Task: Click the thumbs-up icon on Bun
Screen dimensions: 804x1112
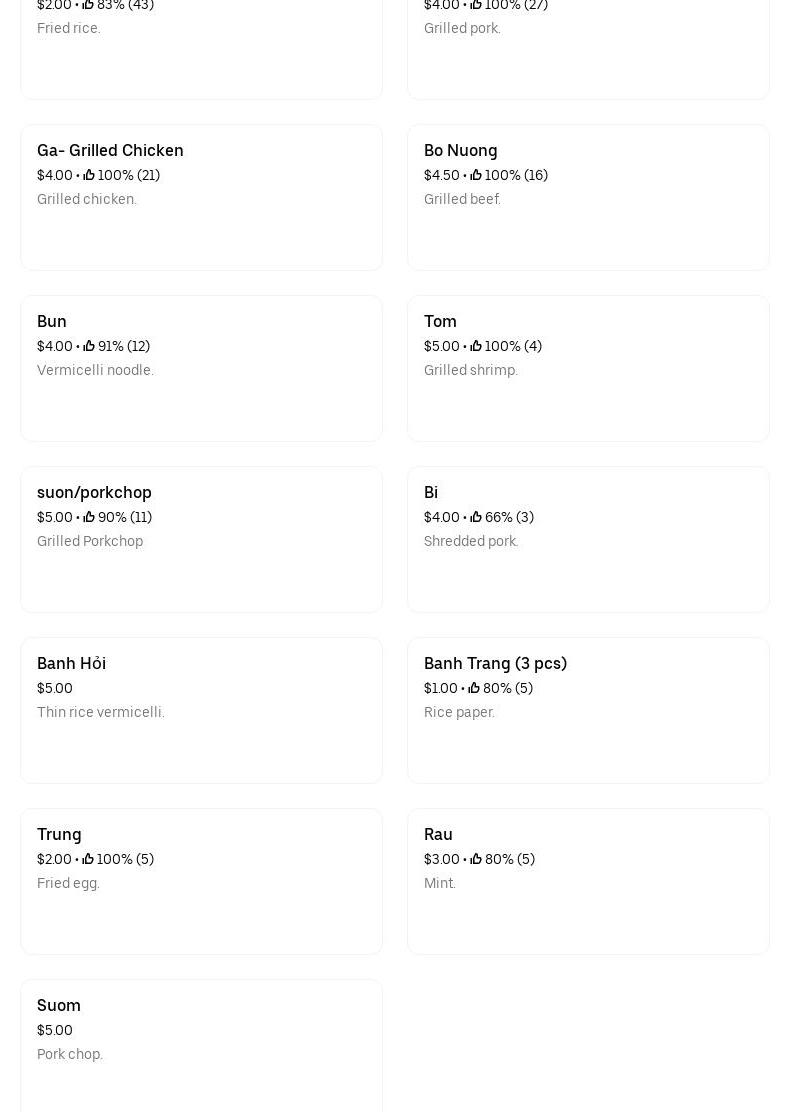Action: point(89,346)
